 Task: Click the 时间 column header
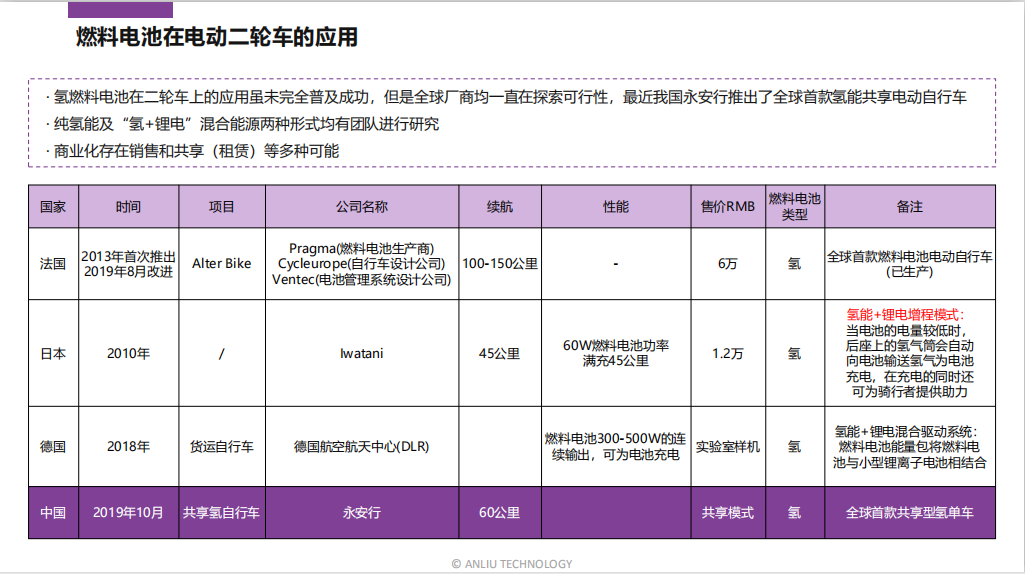(x=128, y=207)
